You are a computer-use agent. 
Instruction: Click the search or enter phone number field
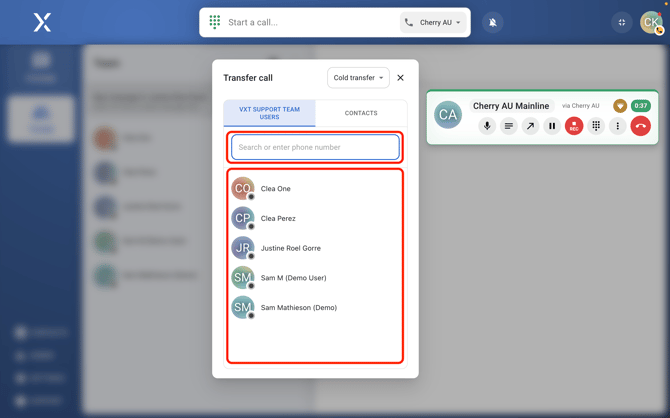pos(315,147)
